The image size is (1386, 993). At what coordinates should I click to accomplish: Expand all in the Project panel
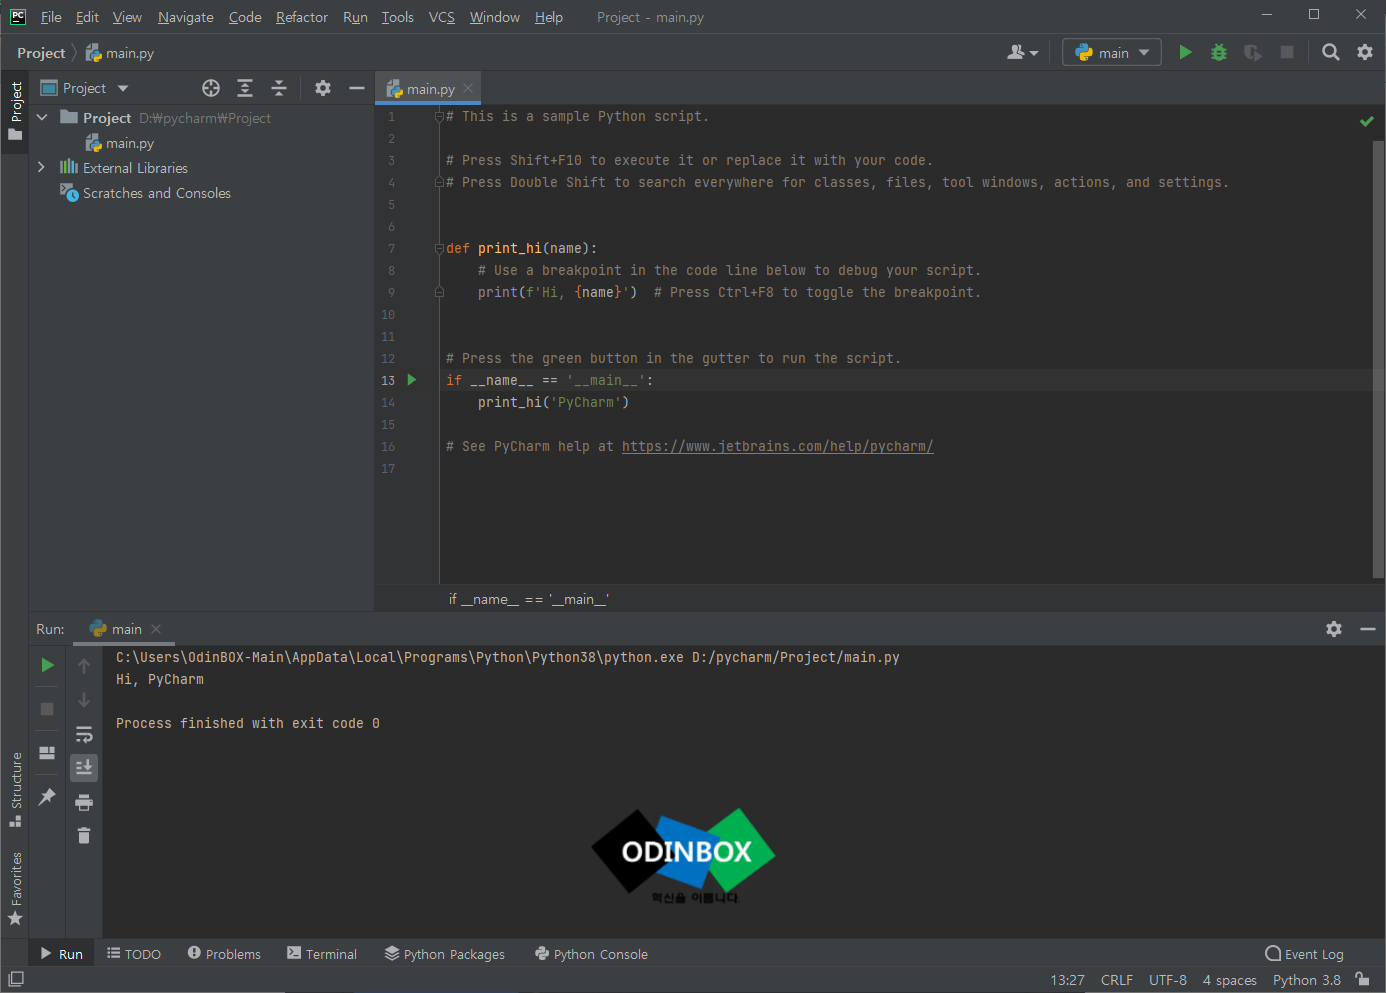click(245, 88)
